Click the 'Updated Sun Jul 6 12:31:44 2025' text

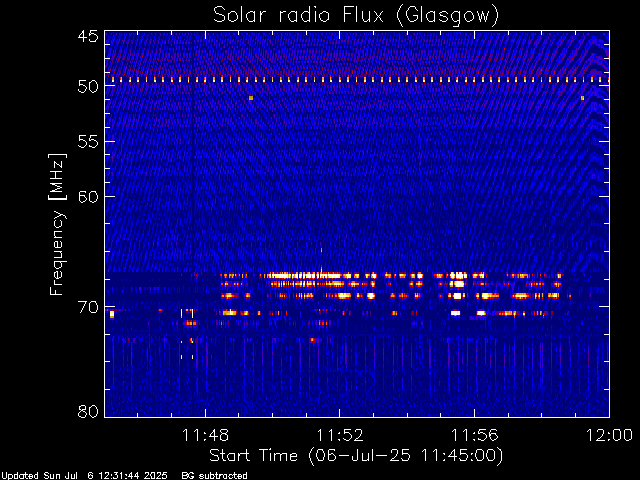84,476
